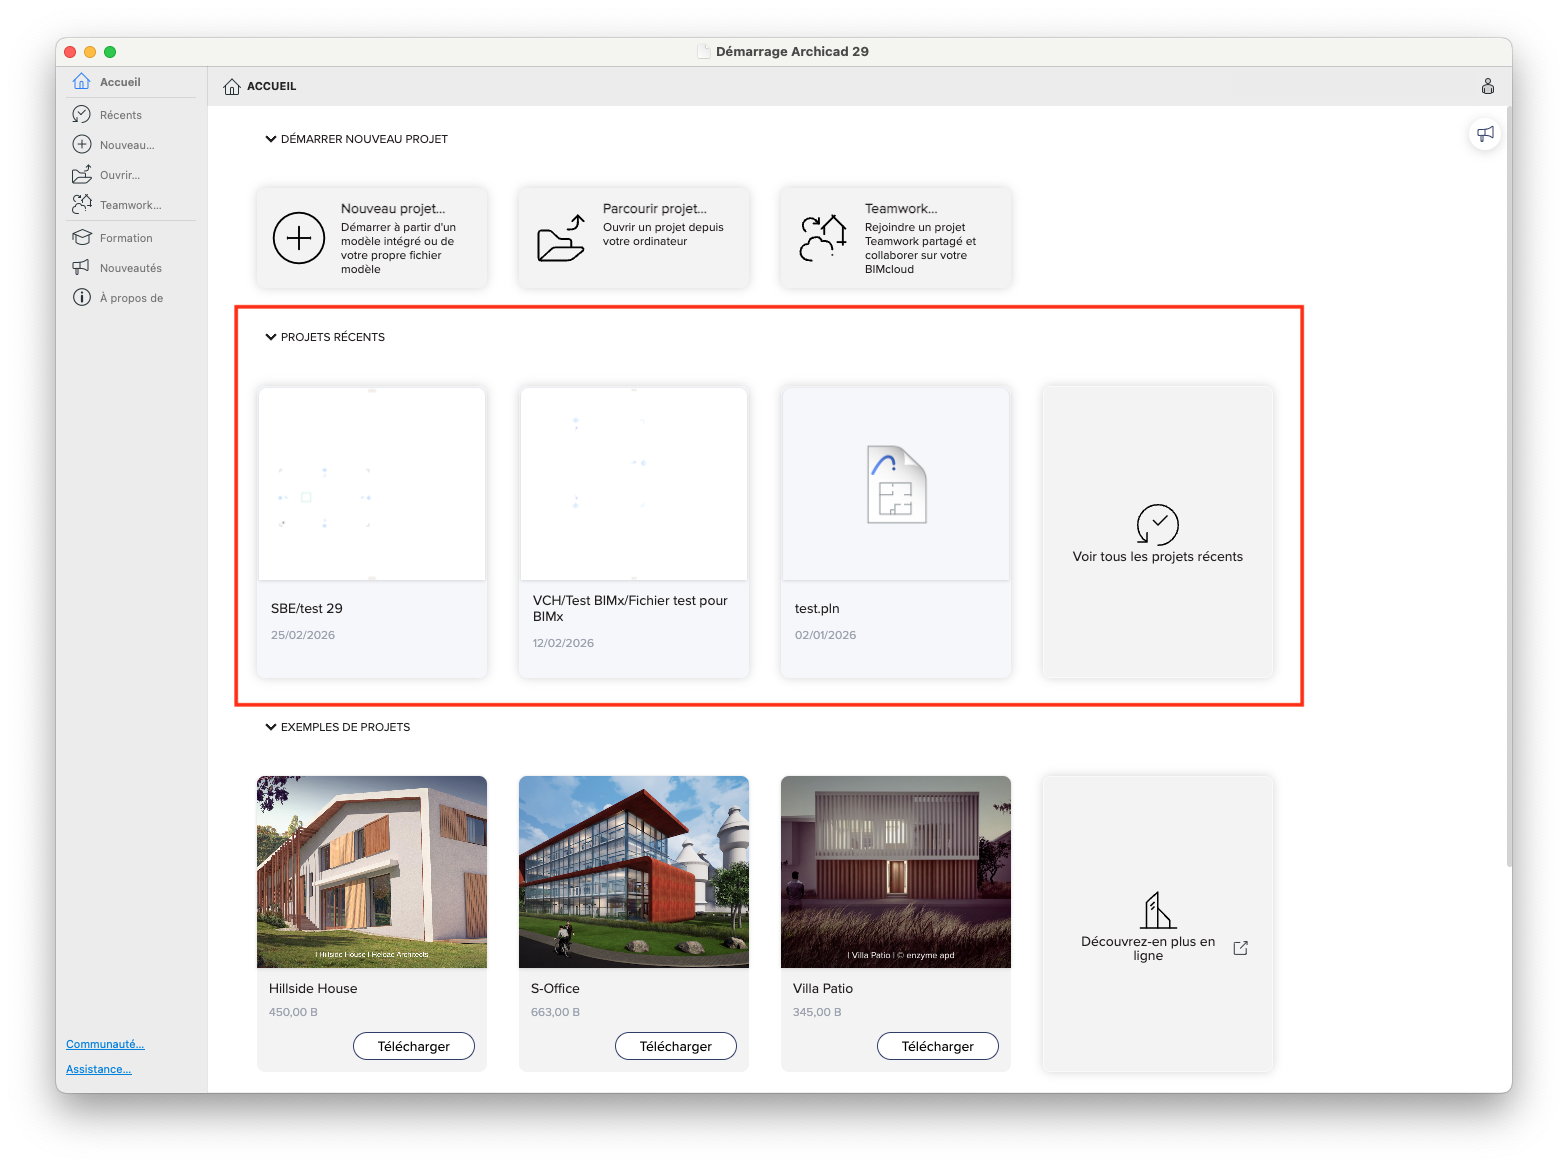Select Nouveautés in the sidebar

pos(131,268)
